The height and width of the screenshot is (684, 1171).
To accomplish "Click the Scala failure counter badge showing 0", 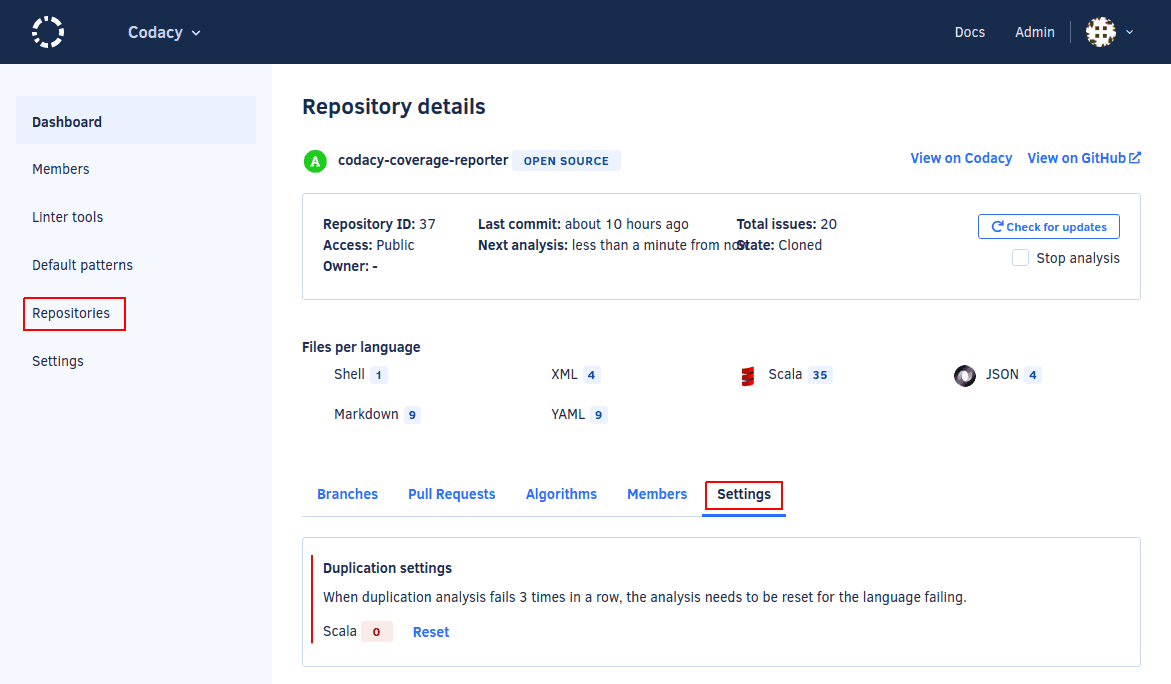I will 376,631.
